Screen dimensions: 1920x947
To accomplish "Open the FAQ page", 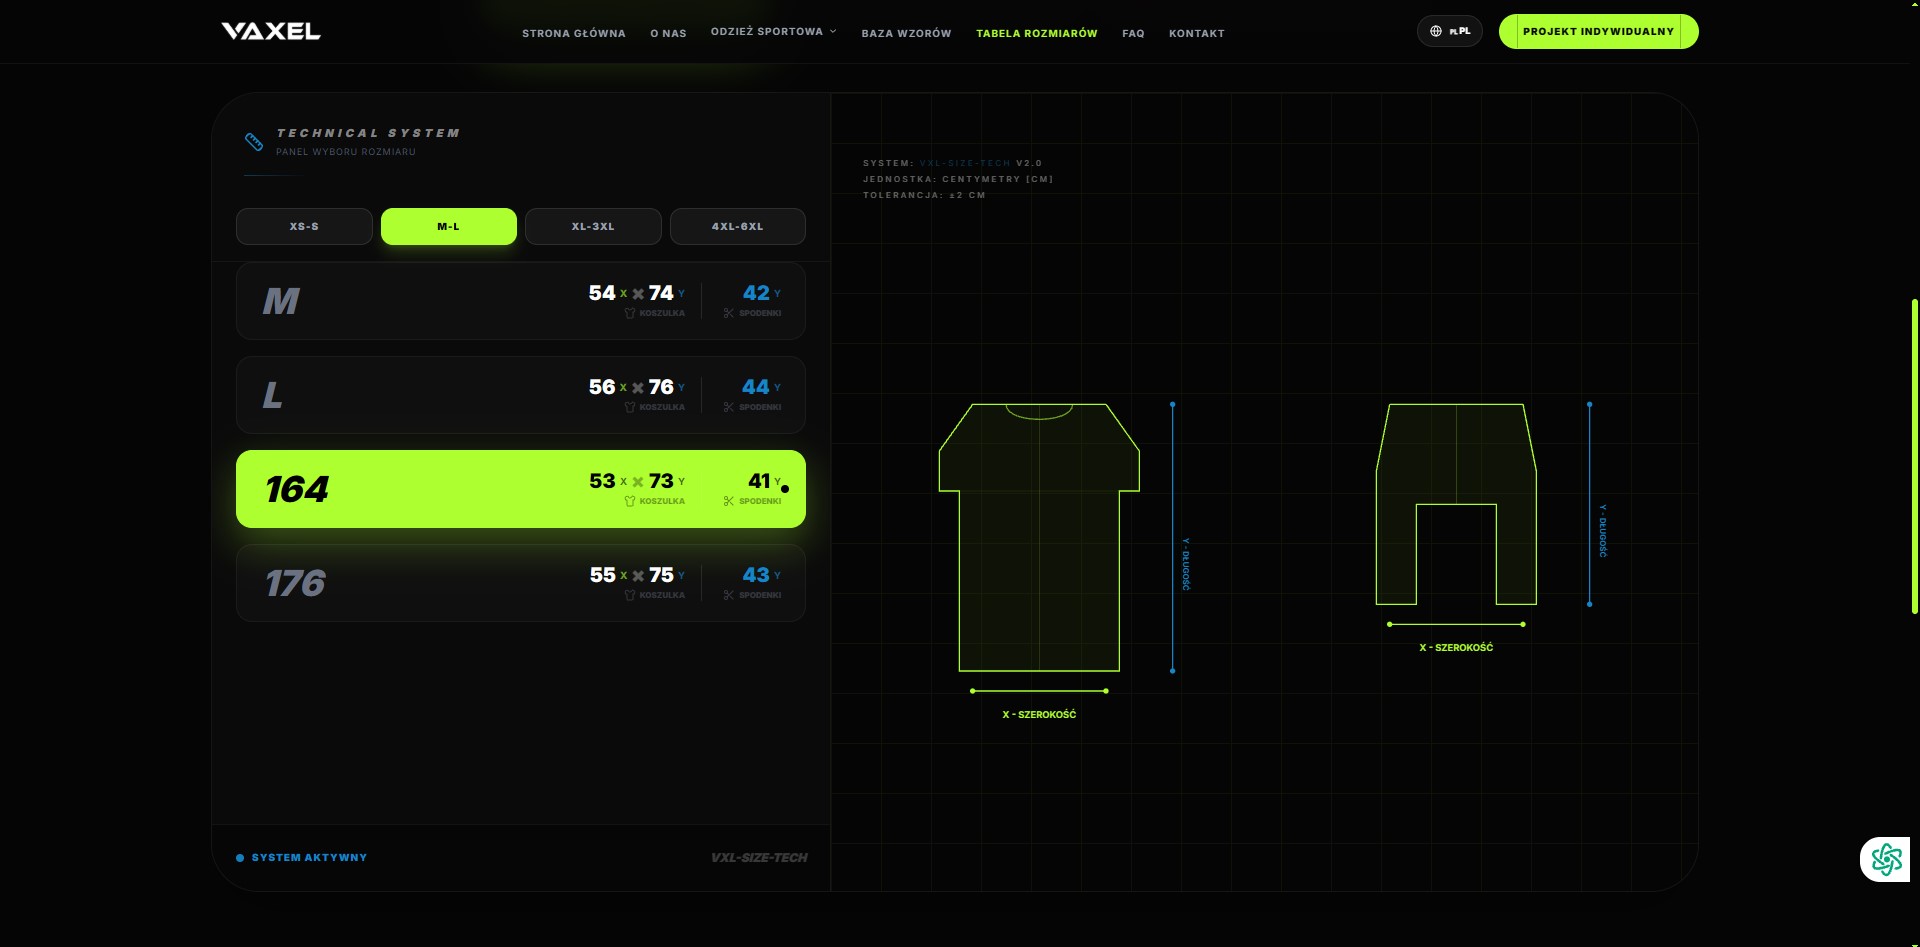I will point(1133,33).
